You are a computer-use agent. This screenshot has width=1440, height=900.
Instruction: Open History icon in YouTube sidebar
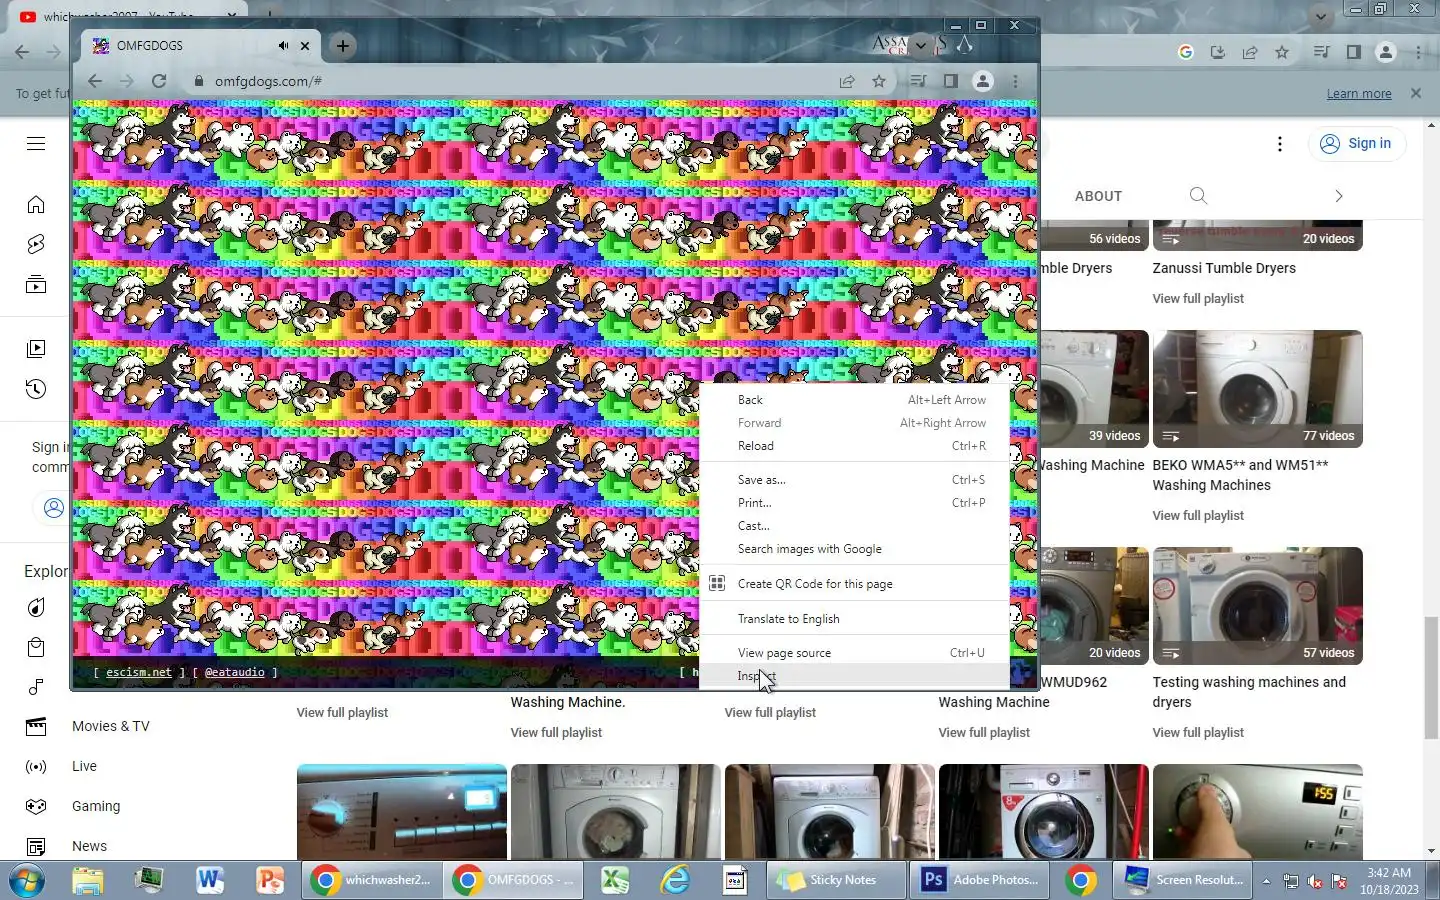coord(36,389)
